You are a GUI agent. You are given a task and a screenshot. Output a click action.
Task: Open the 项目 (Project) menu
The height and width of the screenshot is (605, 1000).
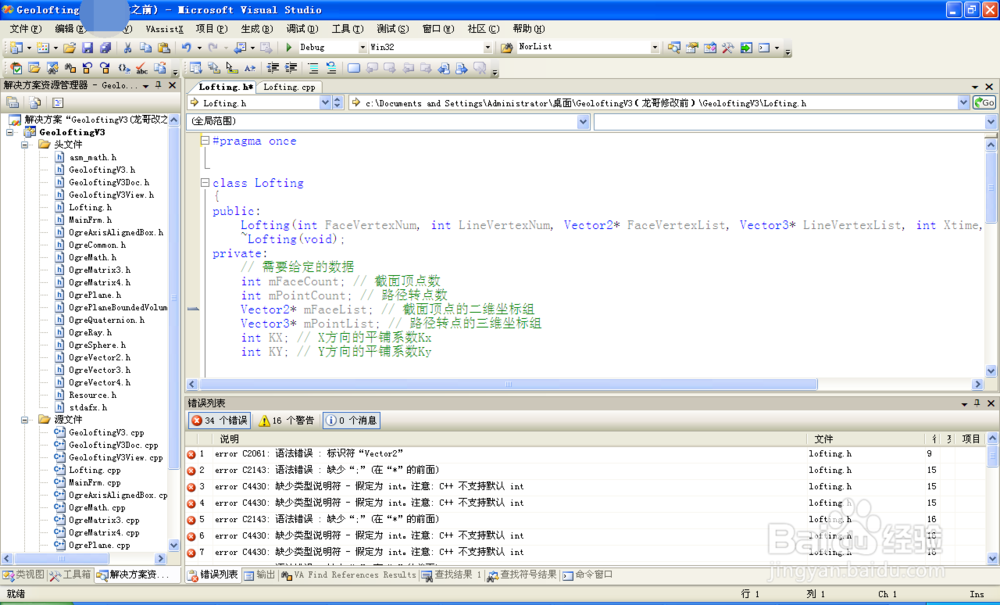(x=211, y=29)
